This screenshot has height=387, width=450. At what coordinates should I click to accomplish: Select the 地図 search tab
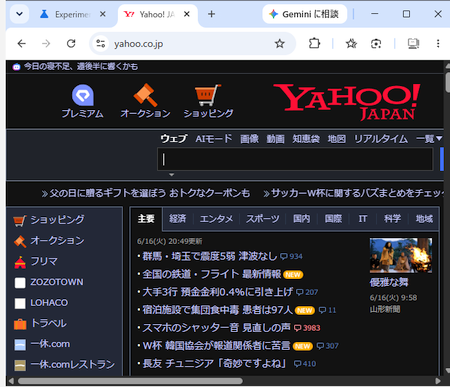coord(336,139)
